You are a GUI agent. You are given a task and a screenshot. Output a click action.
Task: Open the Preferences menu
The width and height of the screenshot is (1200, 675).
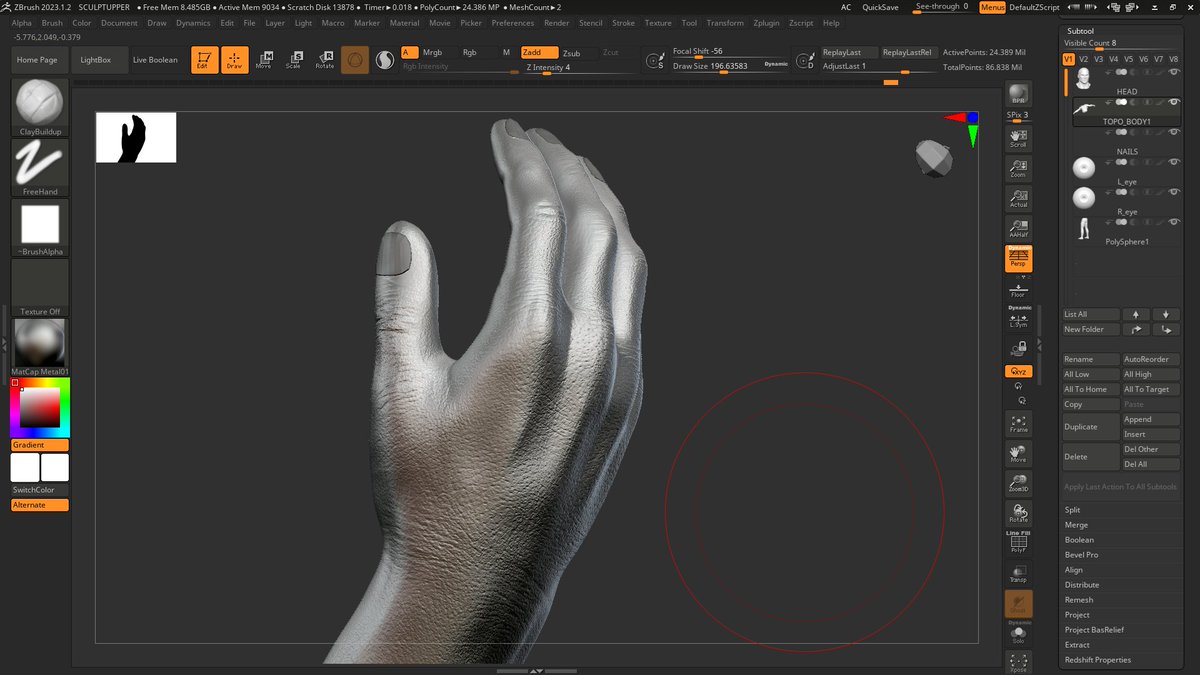[x=512, y=22]
